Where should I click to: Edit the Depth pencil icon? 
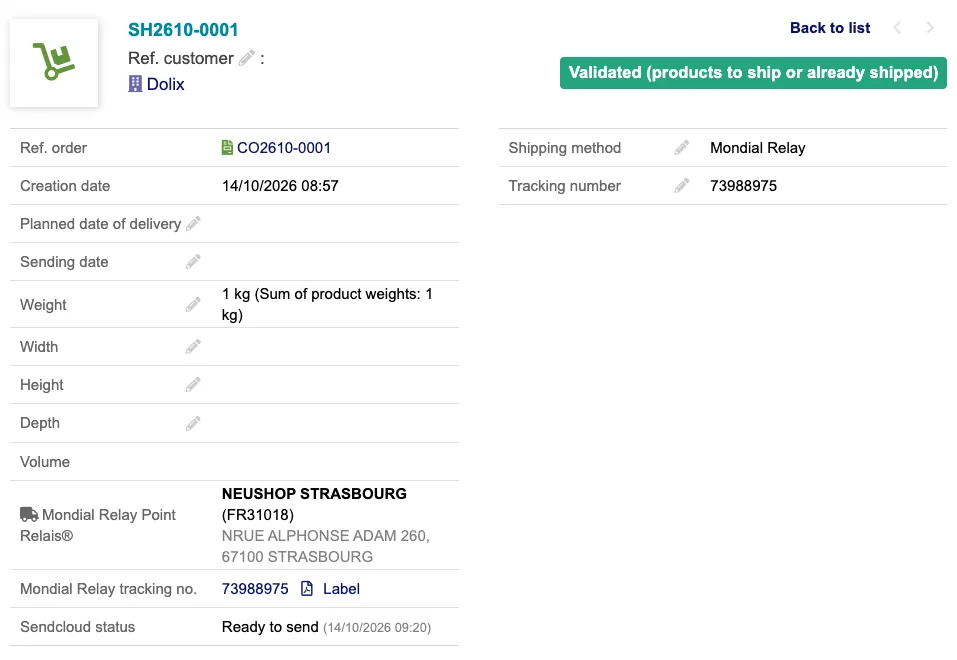pyautogui.click(x=193, y=423)
